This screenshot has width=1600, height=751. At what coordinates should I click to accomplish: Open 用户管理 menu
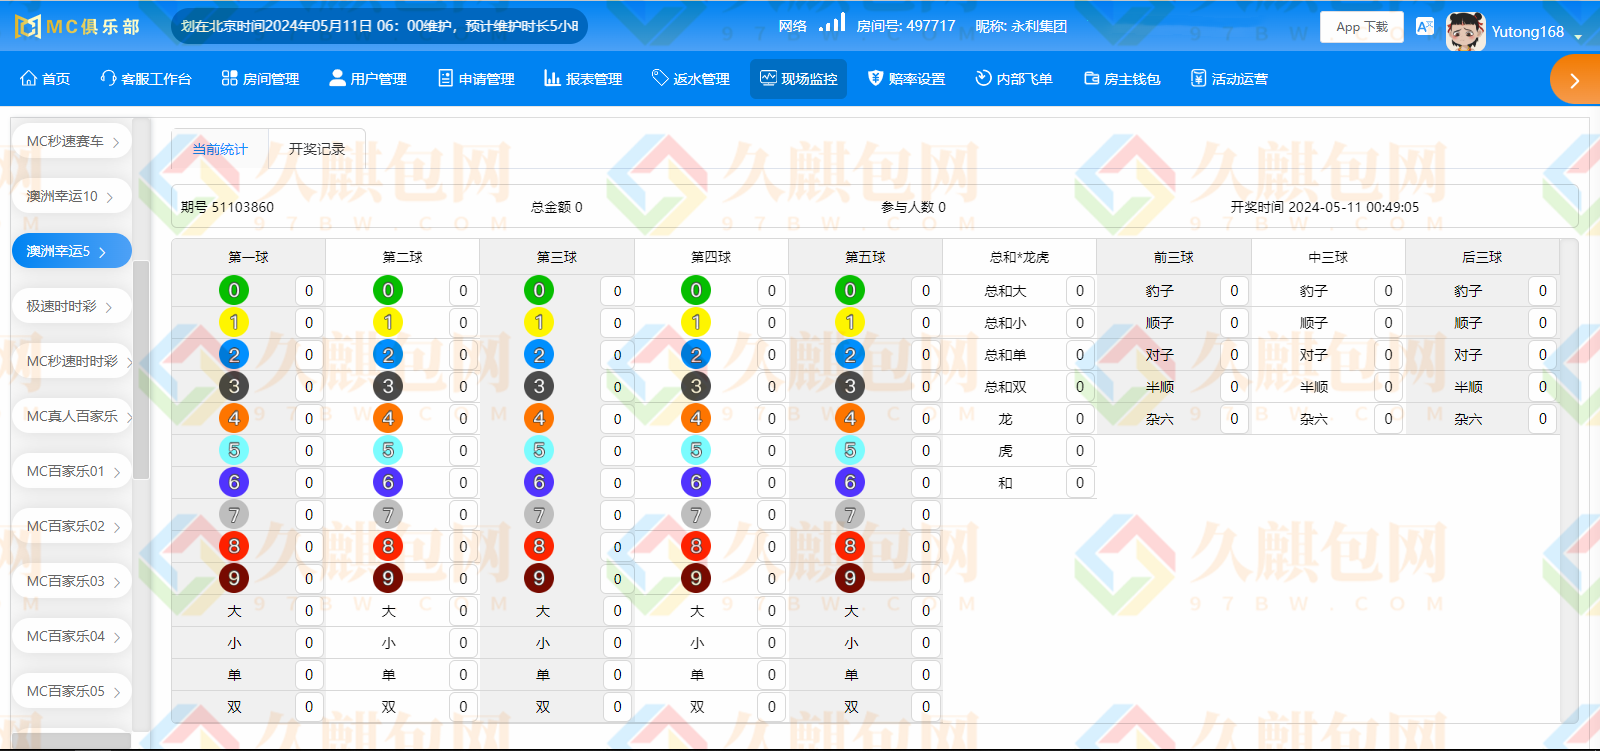(368, 79)
